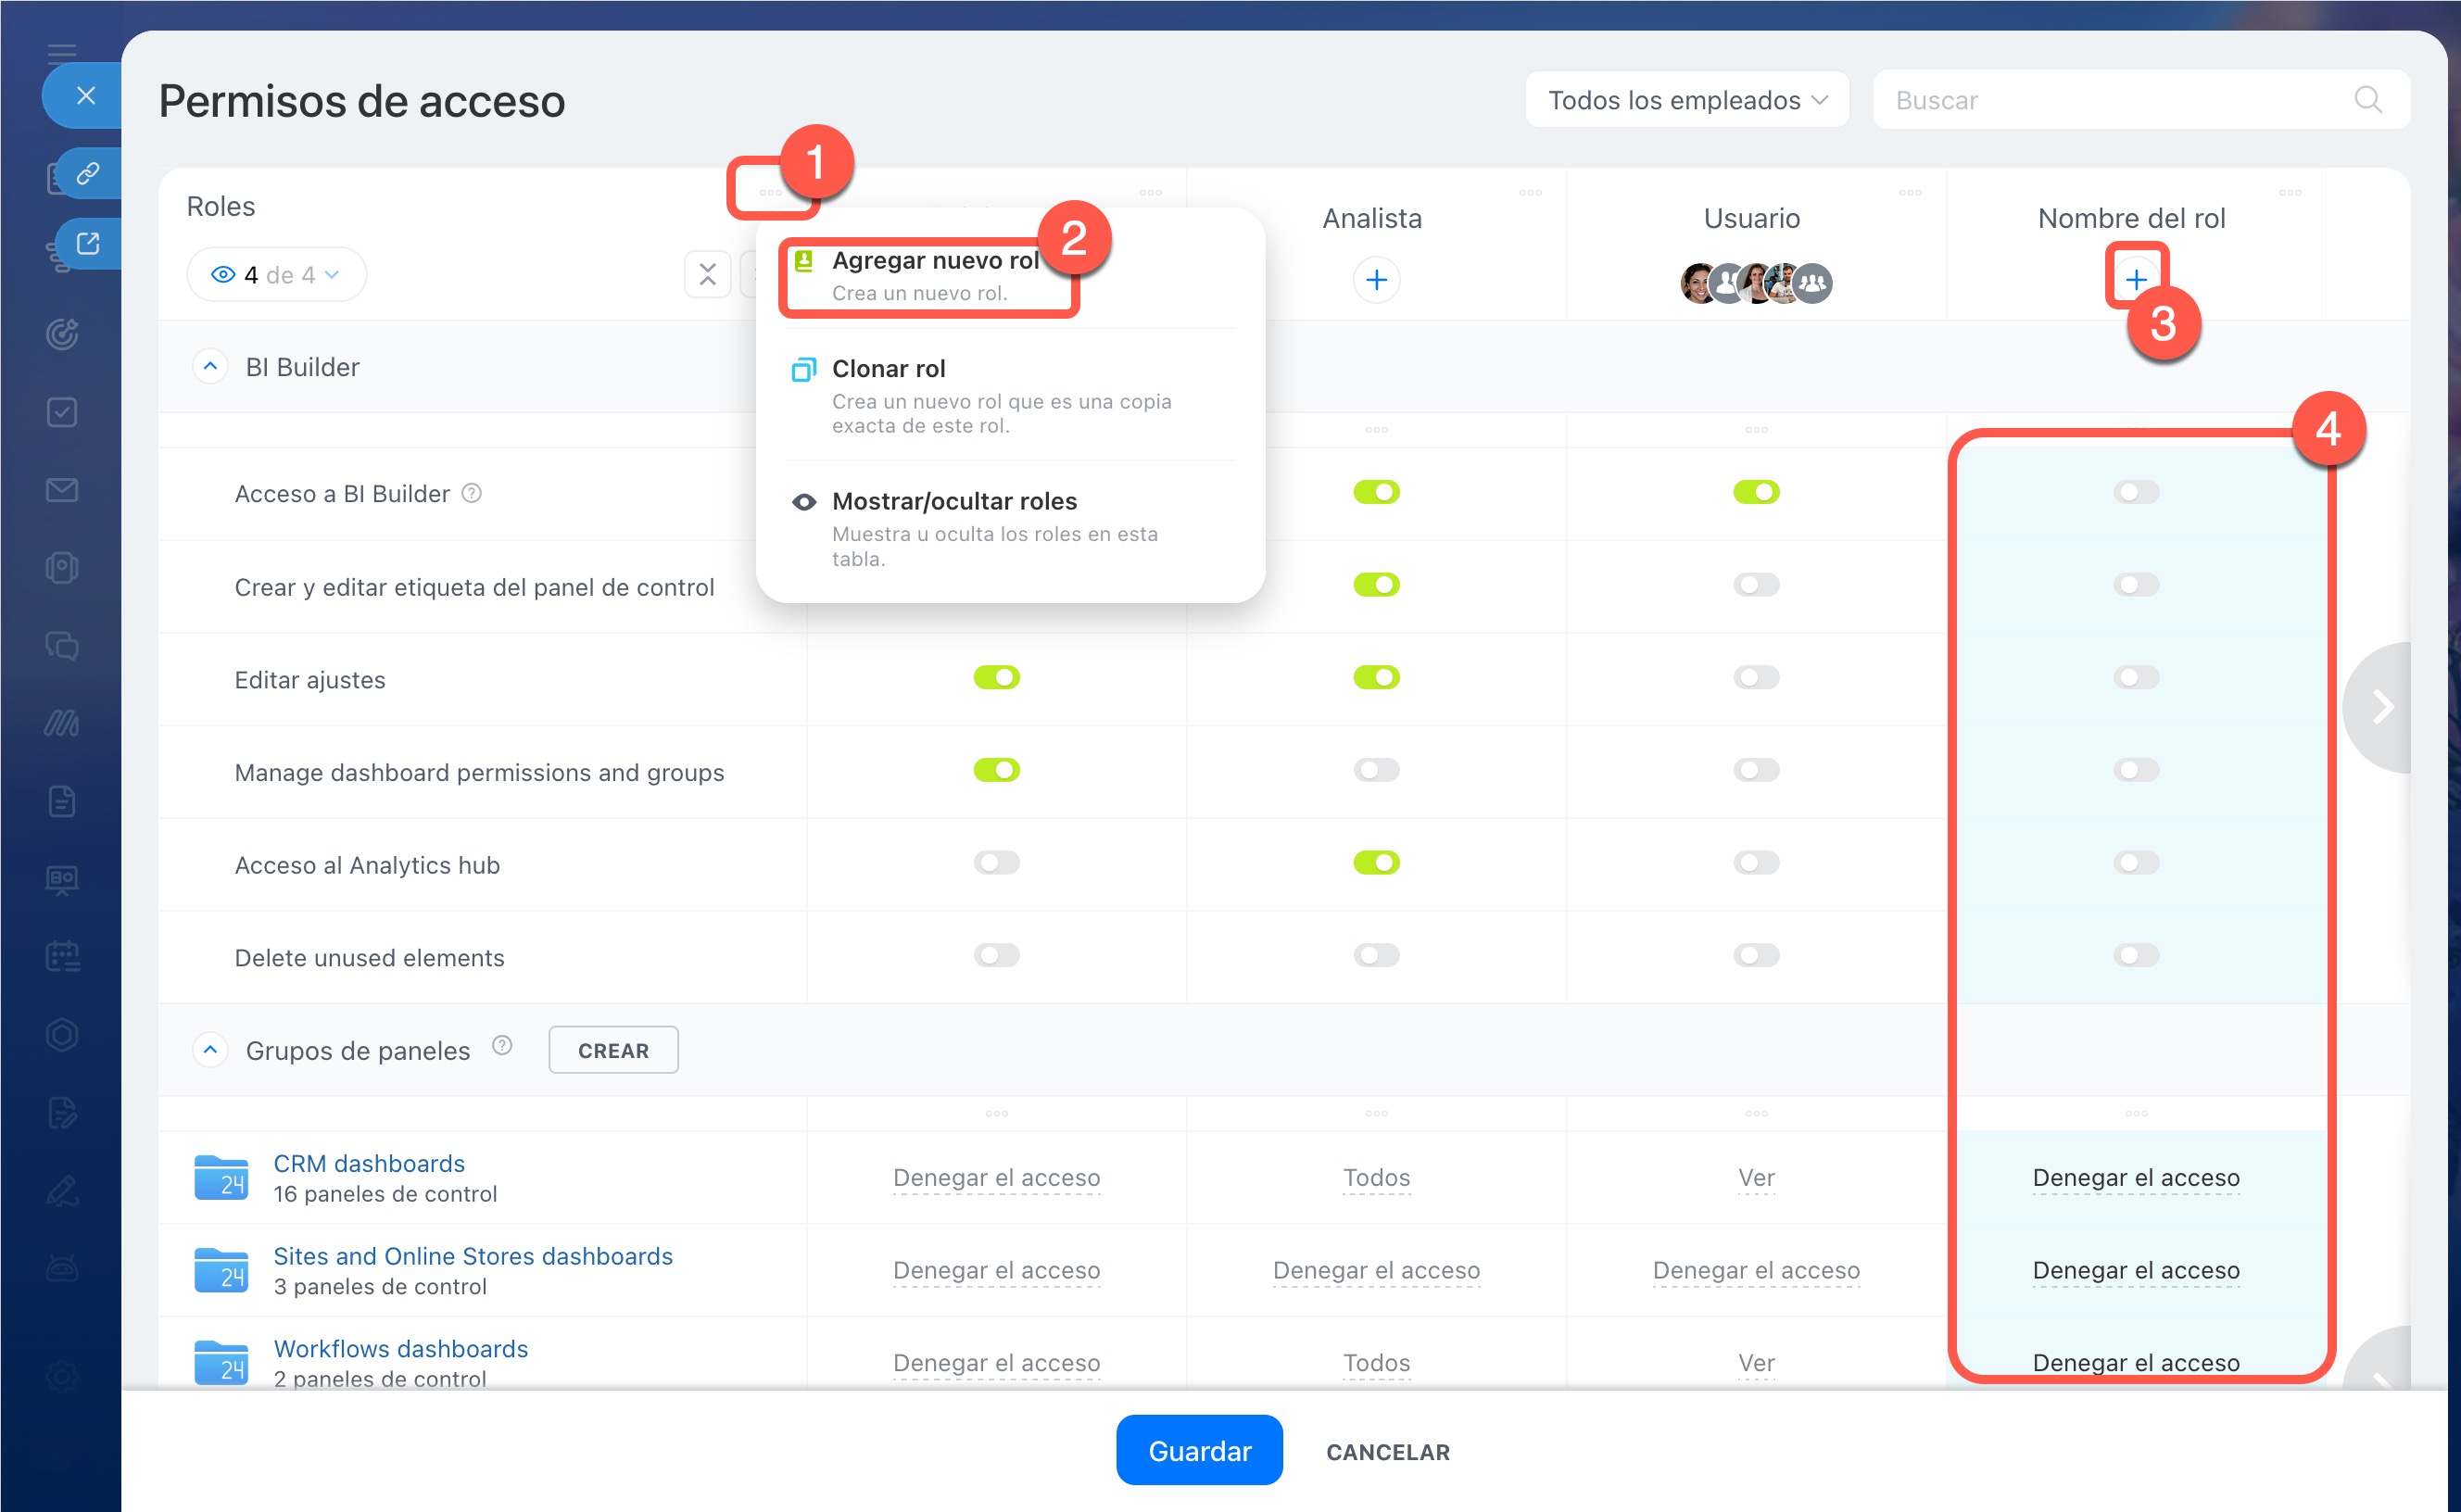Collapse the BI Builder section

[210, 367]
